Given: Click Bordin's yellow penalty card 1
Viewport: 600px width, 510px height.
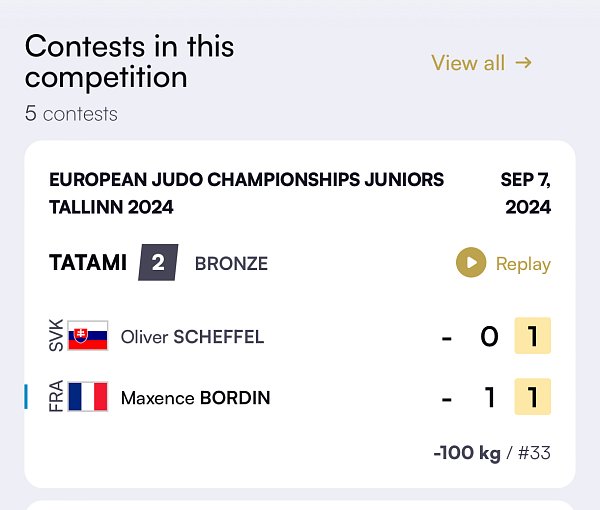Looking at the screenshot, I should (x=533, y=397).
